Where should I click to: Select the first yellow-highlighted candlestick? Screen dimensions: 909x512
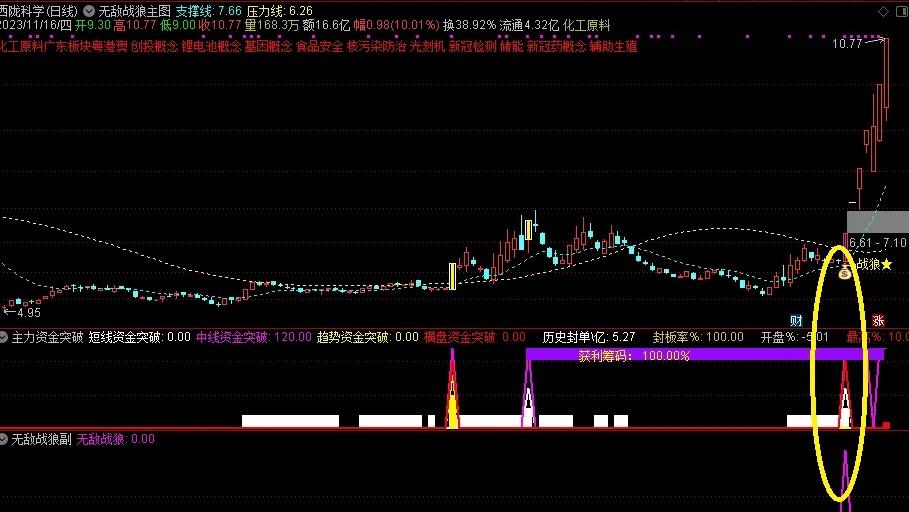(452, 276)
